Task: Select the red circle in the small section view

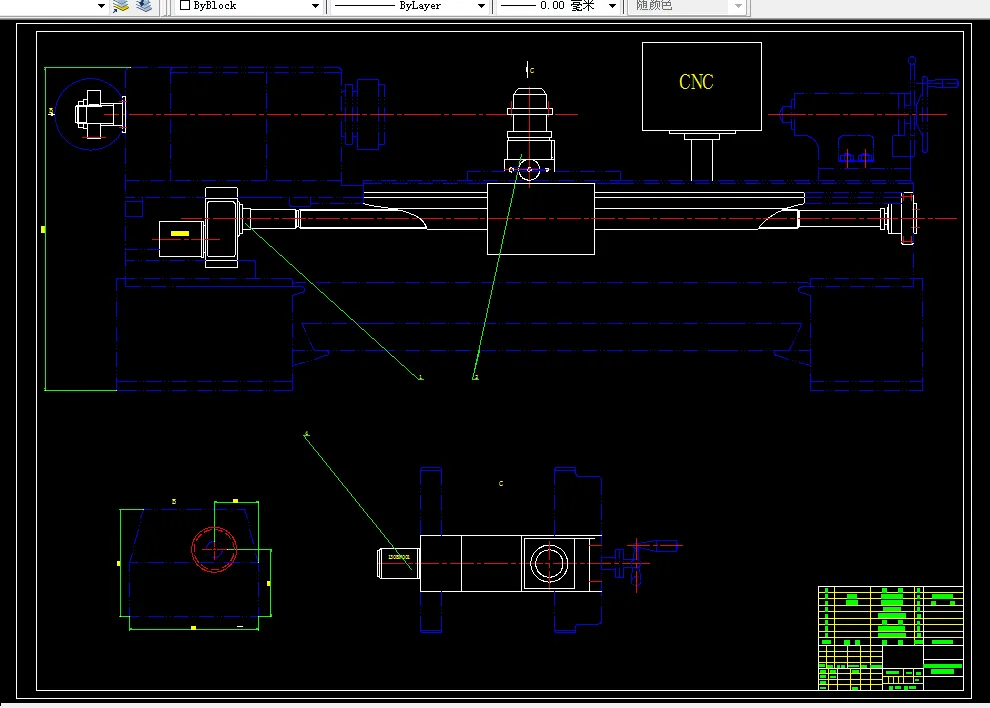Action: [x=214, y=549]
